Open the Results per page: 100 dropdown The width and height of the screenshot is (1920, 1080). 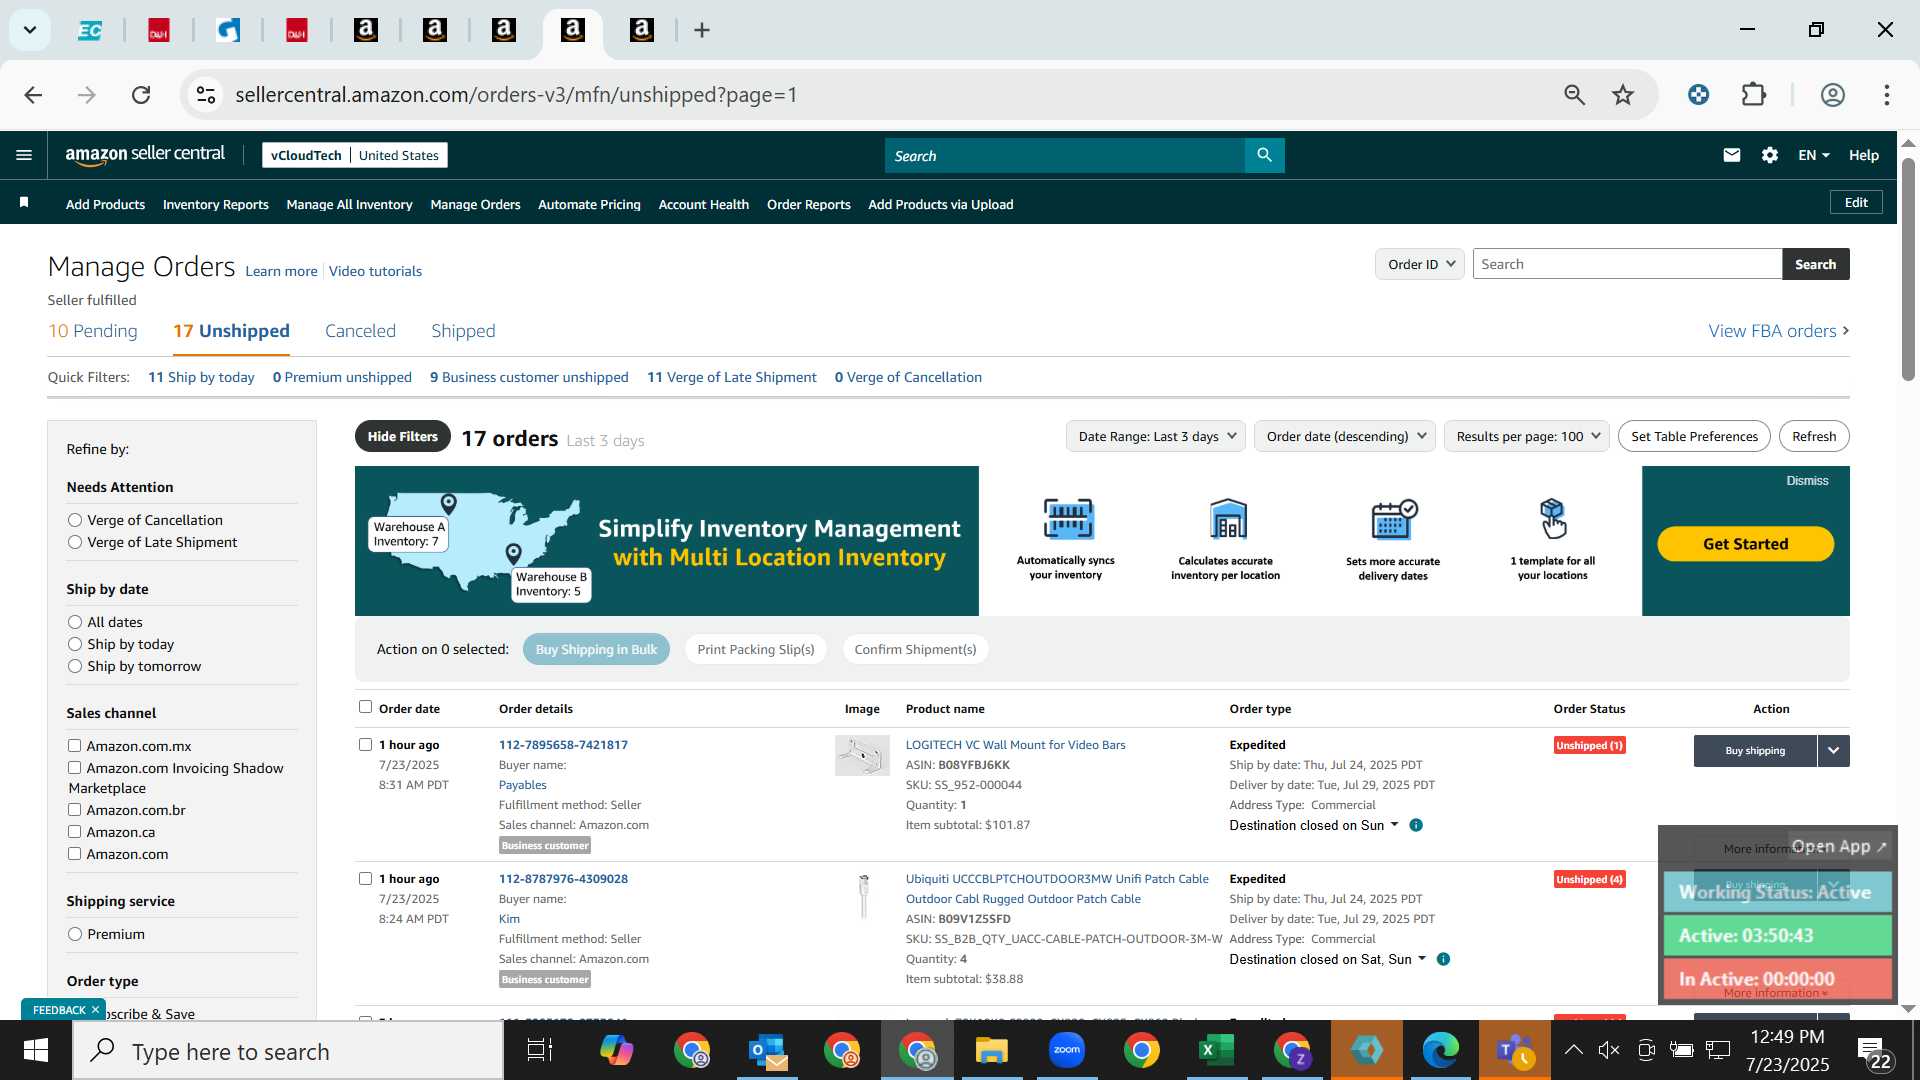pos(1527,436)
